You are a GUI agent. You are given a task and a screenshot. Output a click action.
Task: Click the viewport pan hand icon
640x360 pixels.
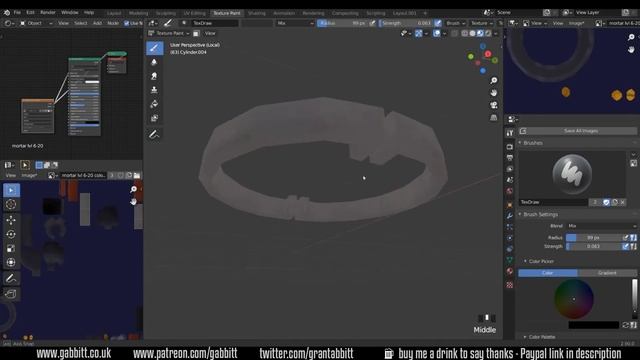494,93
